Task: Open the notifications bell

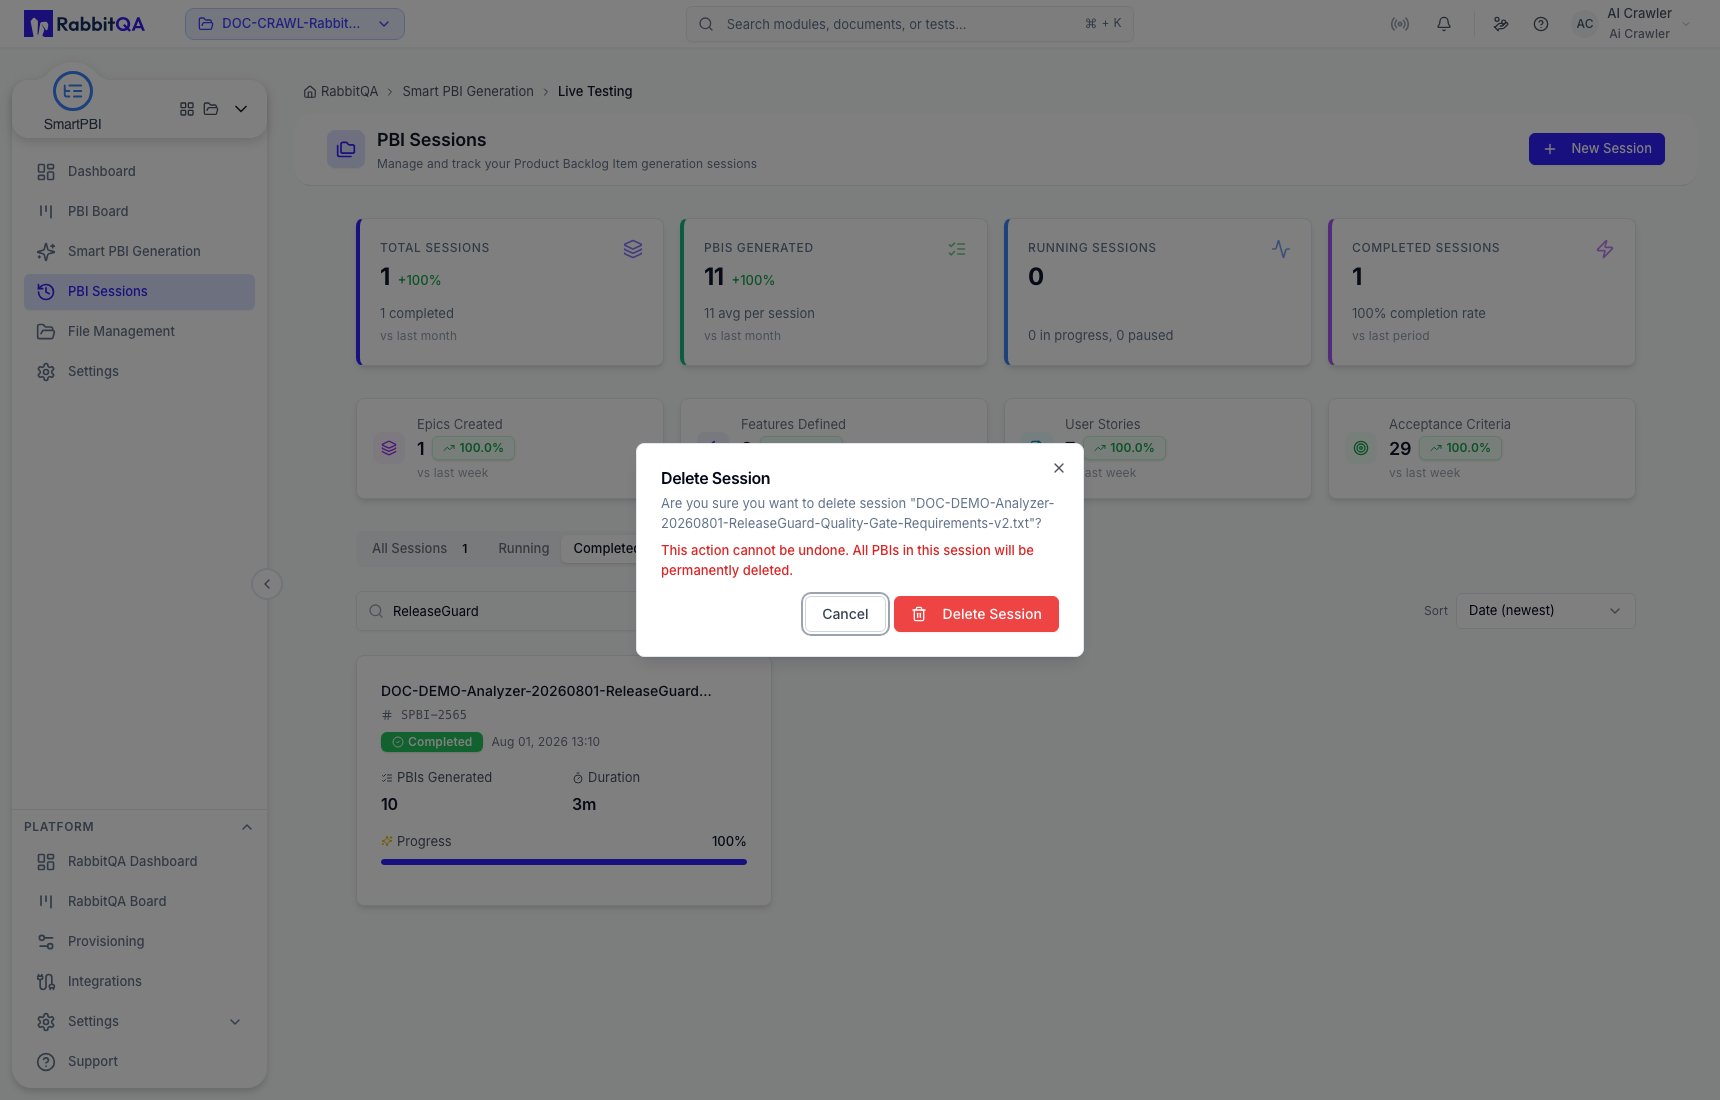Action: click(1444, 24)
